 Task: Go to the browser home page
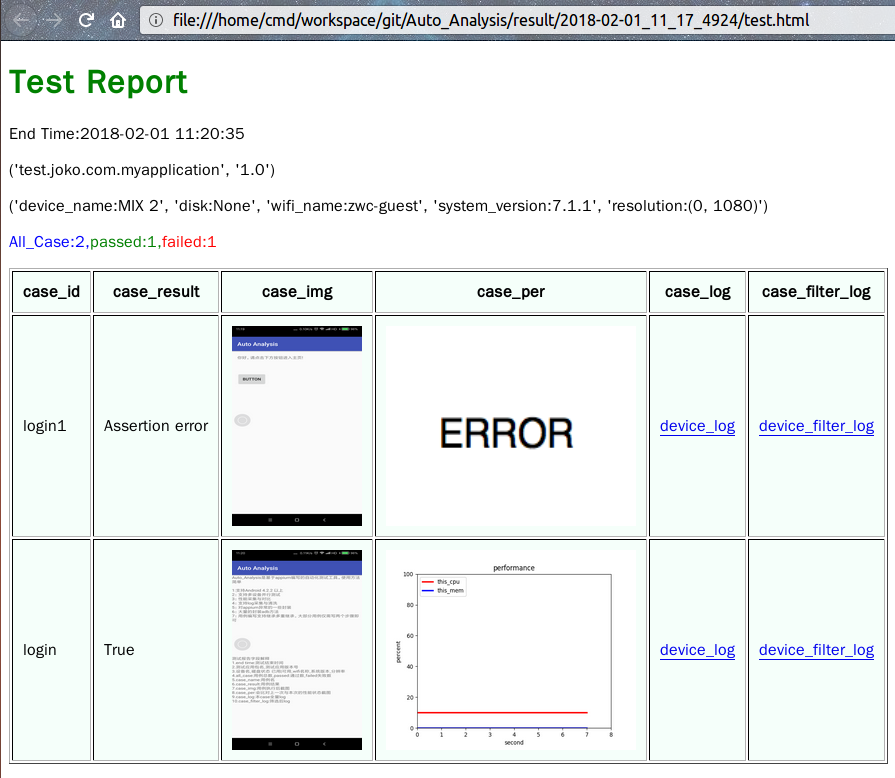[118, 20]
